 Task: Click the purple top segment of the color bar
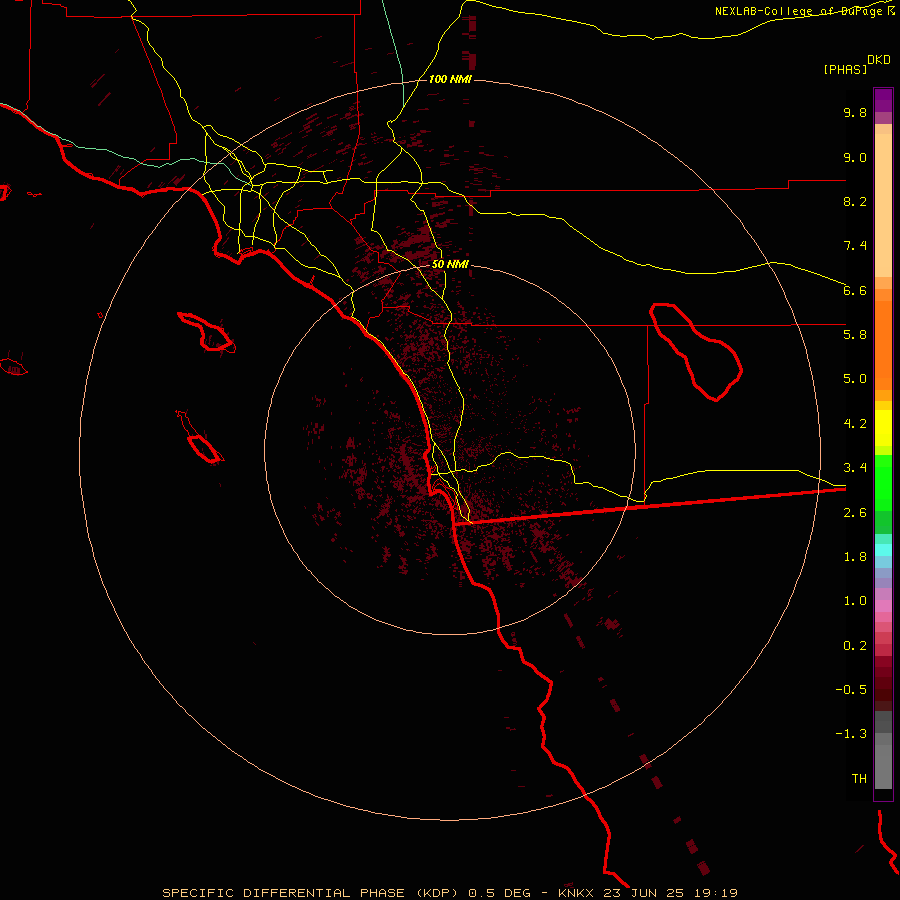tap(883, 100)
